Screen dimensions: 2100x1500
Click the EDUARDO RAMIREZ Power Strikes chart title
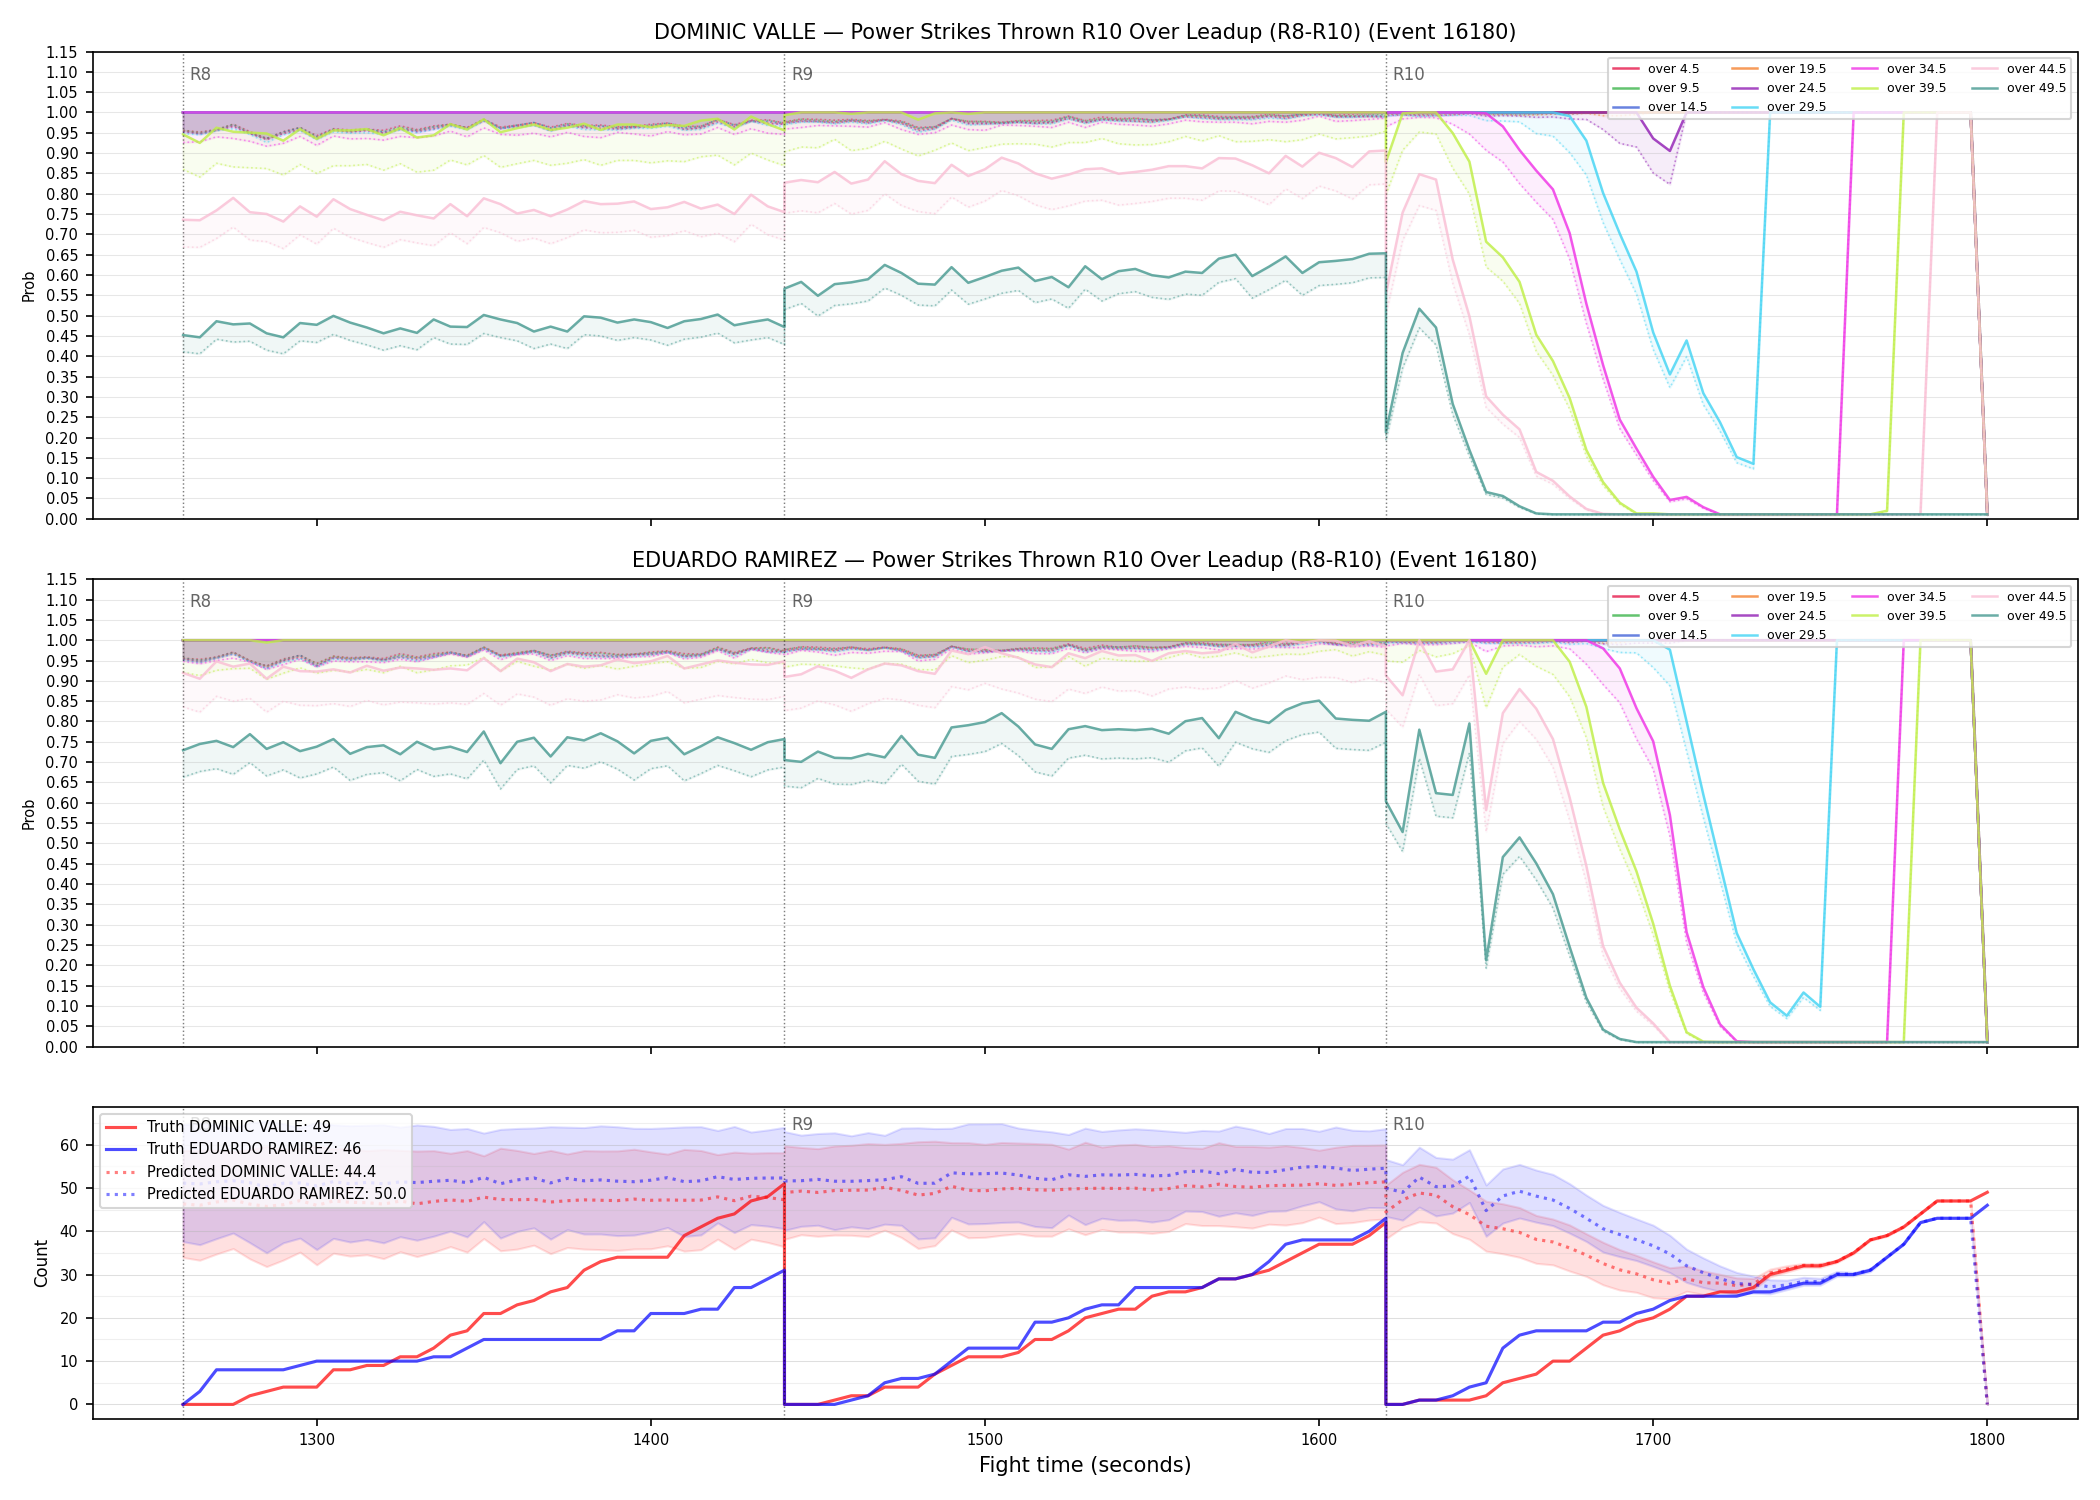[1085, 560]
